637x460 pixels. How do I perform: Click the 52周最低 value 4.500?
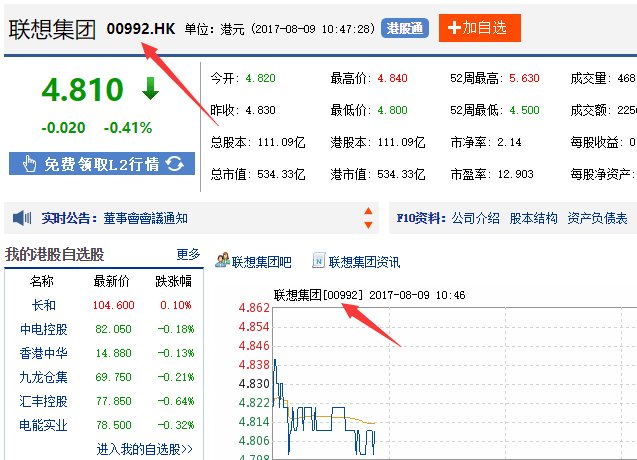point(524,110)
